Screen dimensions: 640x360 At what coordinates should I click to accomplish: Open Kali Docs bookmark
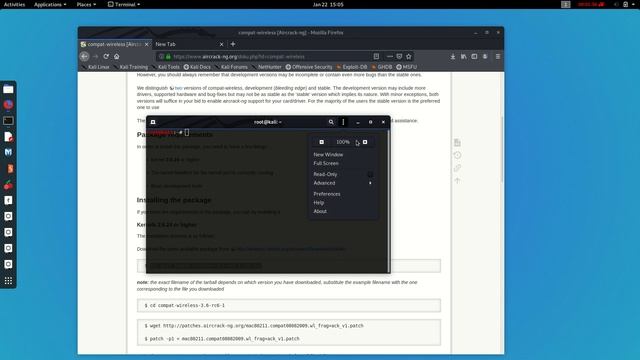click(197, 67)
